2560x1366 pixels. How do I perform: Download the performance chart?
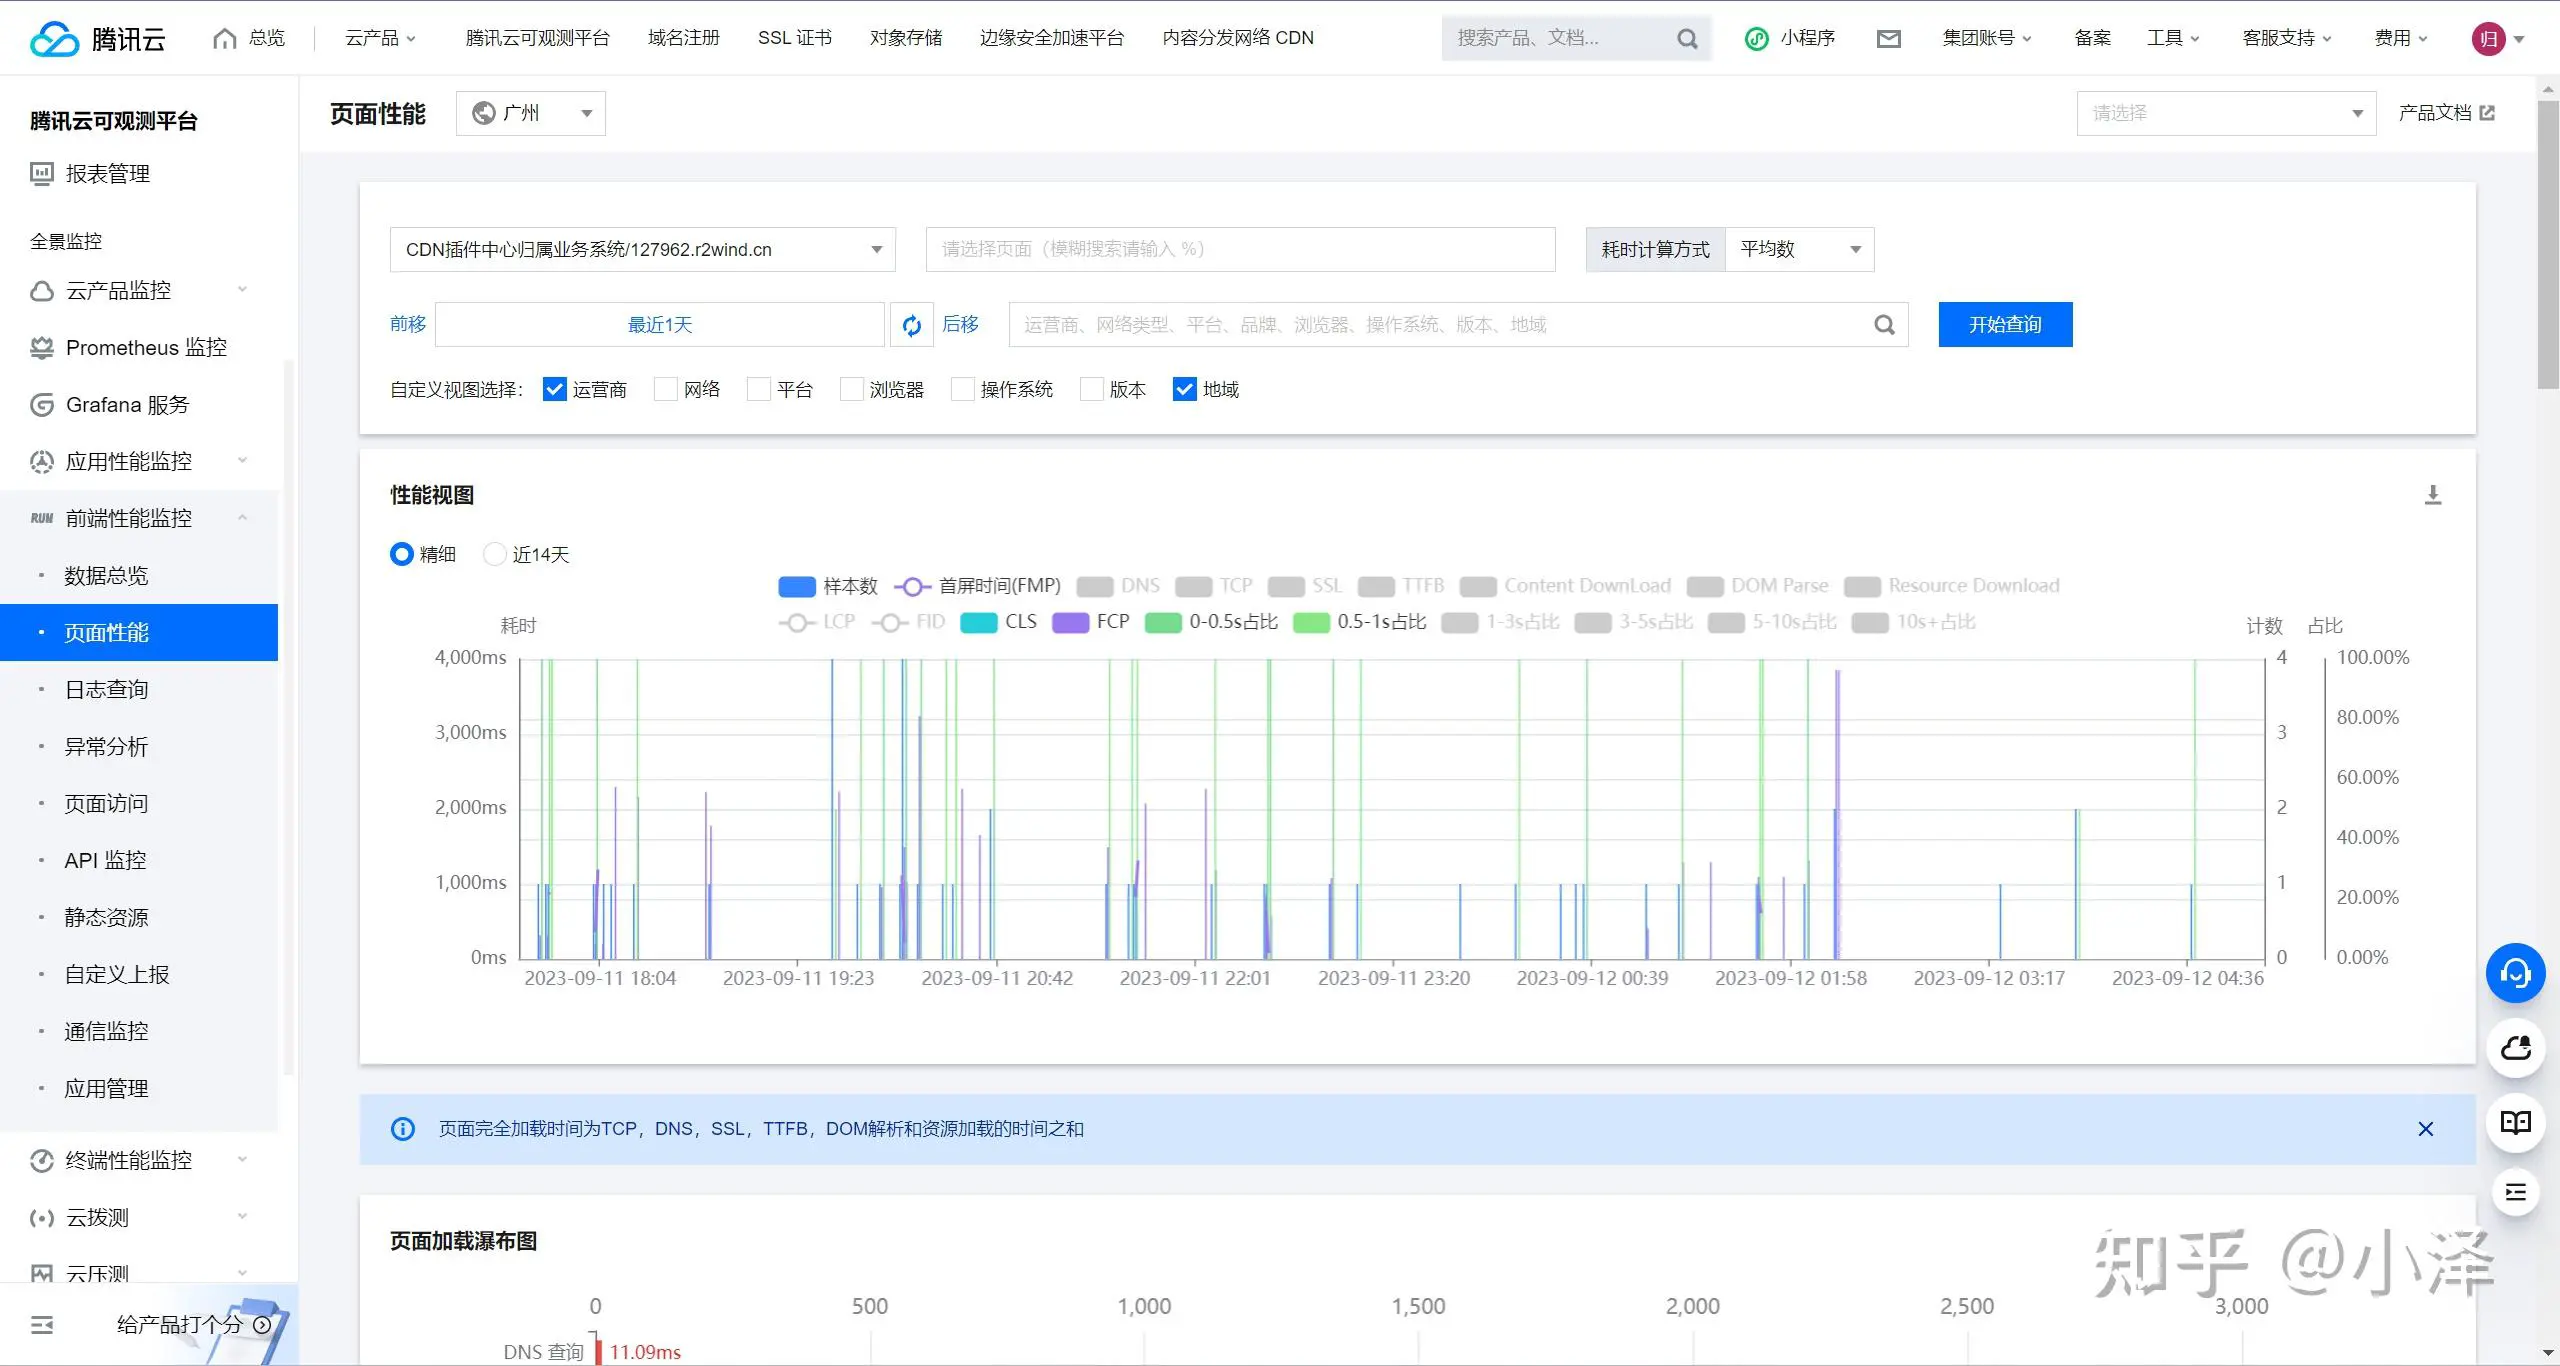pyautogui.click(x=2433, y=495)
